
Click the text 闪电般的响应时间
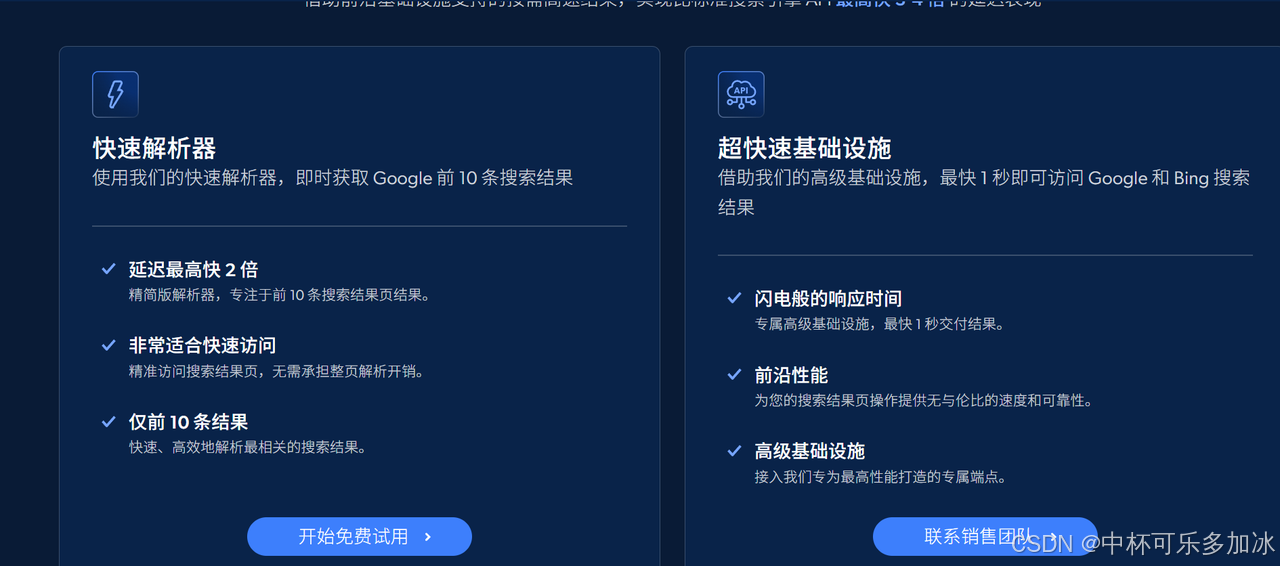point(828,299)
